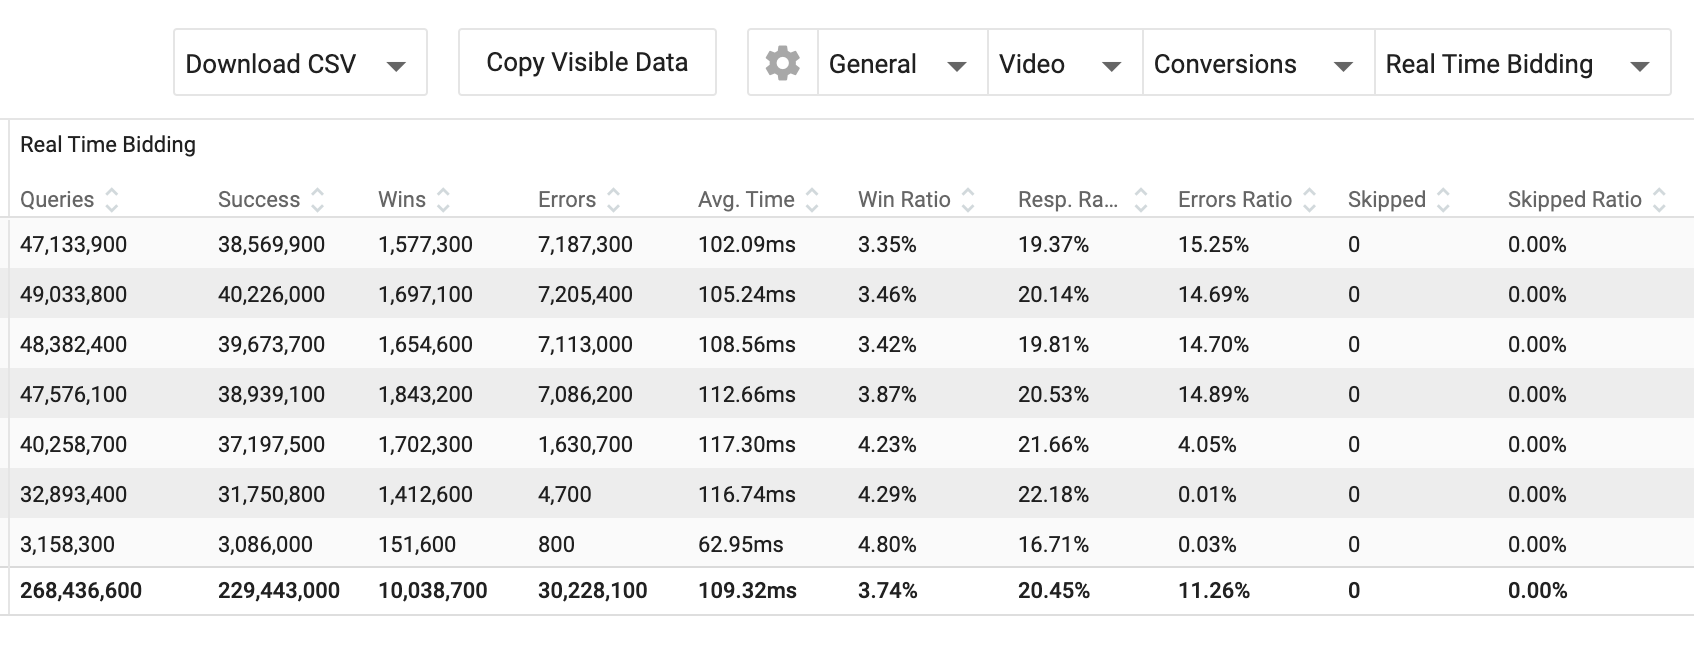Click the settings gear icon

pyautogui.click(x=782, y=63)
